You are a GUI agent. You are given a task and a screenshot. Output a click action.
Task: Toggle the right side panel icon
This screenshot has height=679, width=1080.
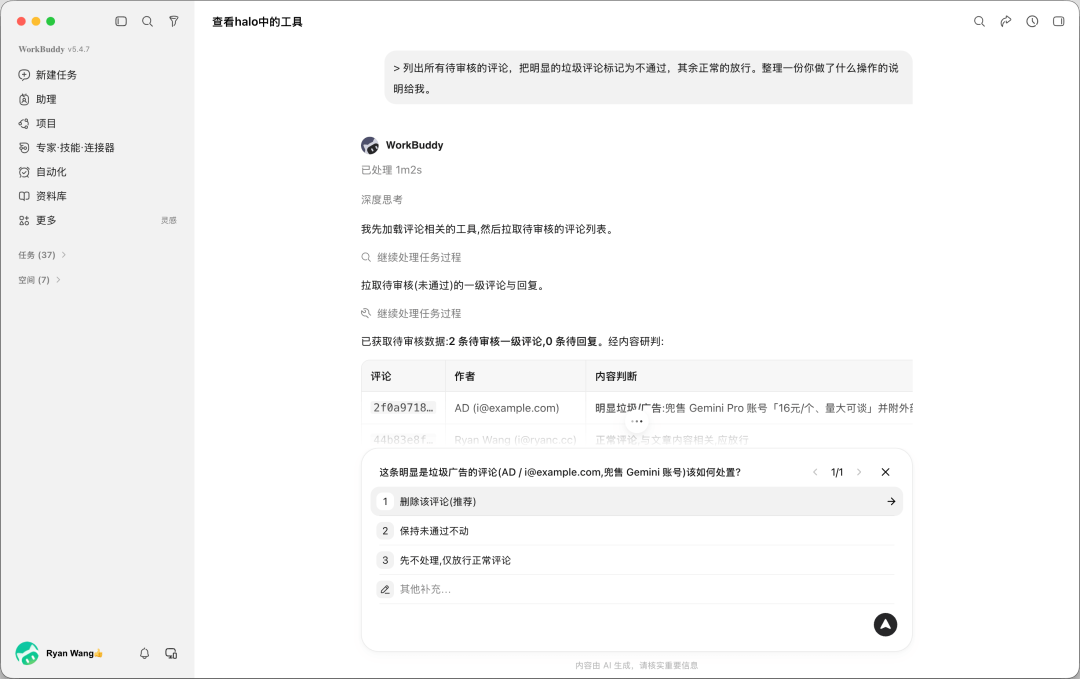1059,21
